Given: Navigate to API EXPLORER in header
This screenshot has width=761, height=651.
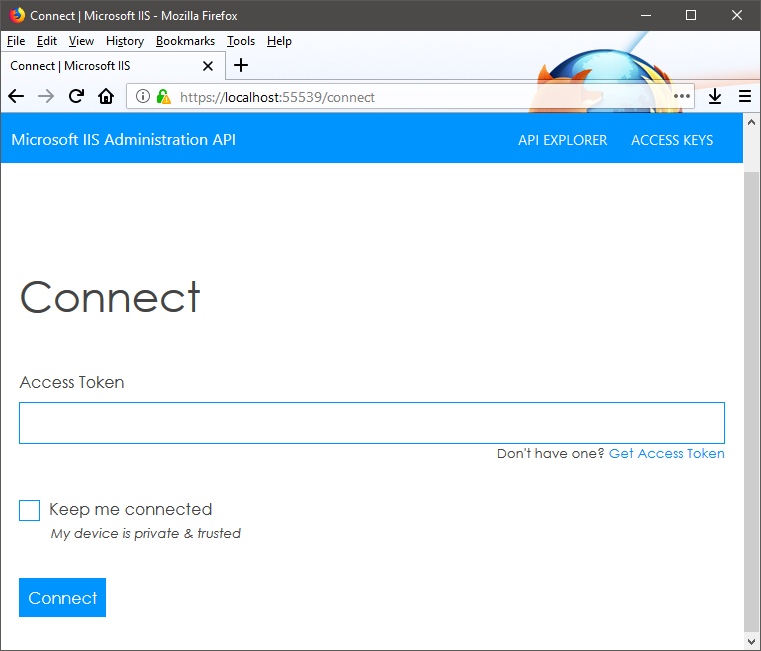Looking at the screenshot, I should (562, 140).
